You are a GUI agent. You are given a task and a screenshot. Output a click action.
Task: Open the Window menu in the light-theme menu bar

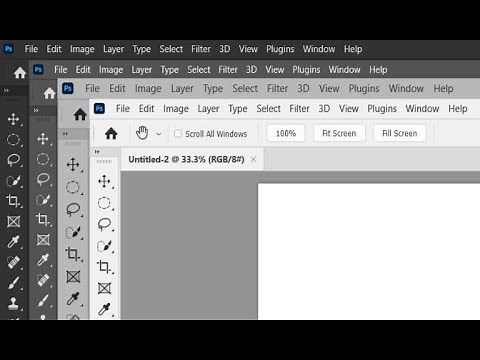(x=422, y=109)
